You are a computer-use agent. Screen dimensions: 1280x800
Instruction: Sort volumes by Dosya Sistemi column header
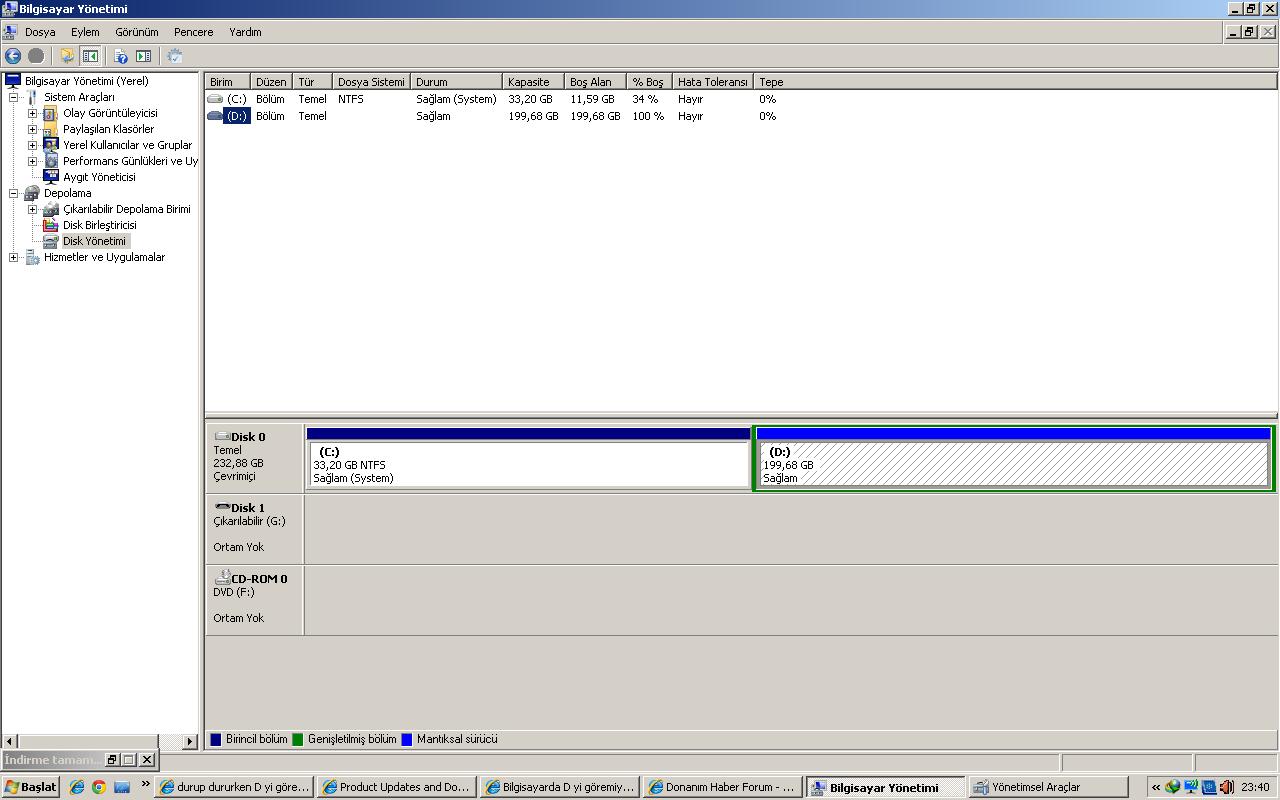(372, 82)
